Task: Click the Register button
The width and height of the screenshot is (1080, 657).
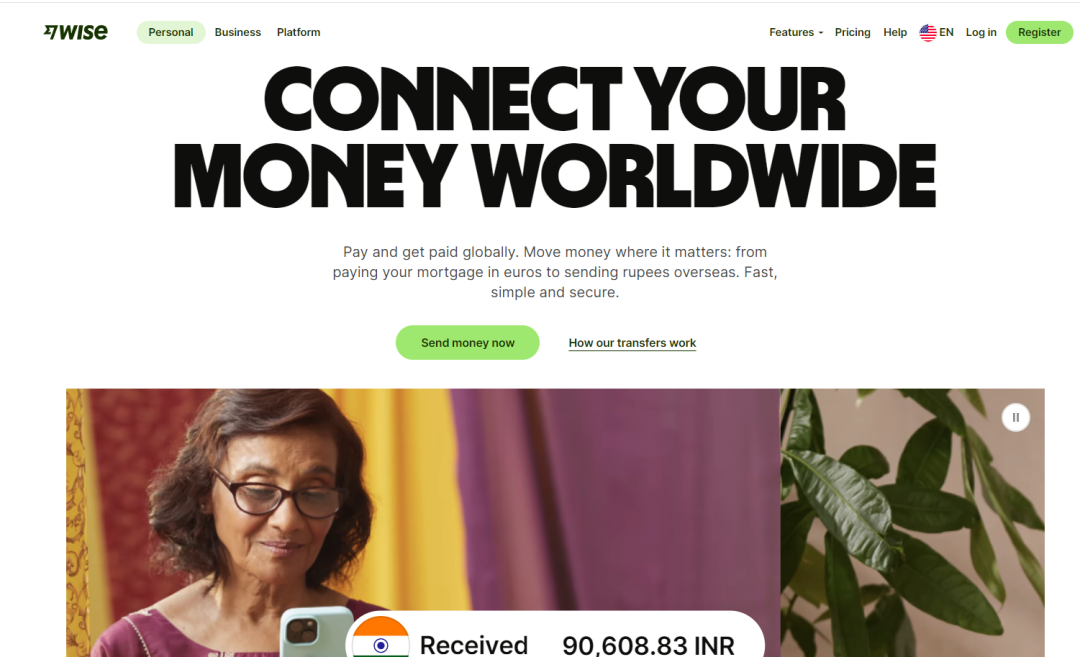Action: pyautogui.click(x=1039, y=32)
